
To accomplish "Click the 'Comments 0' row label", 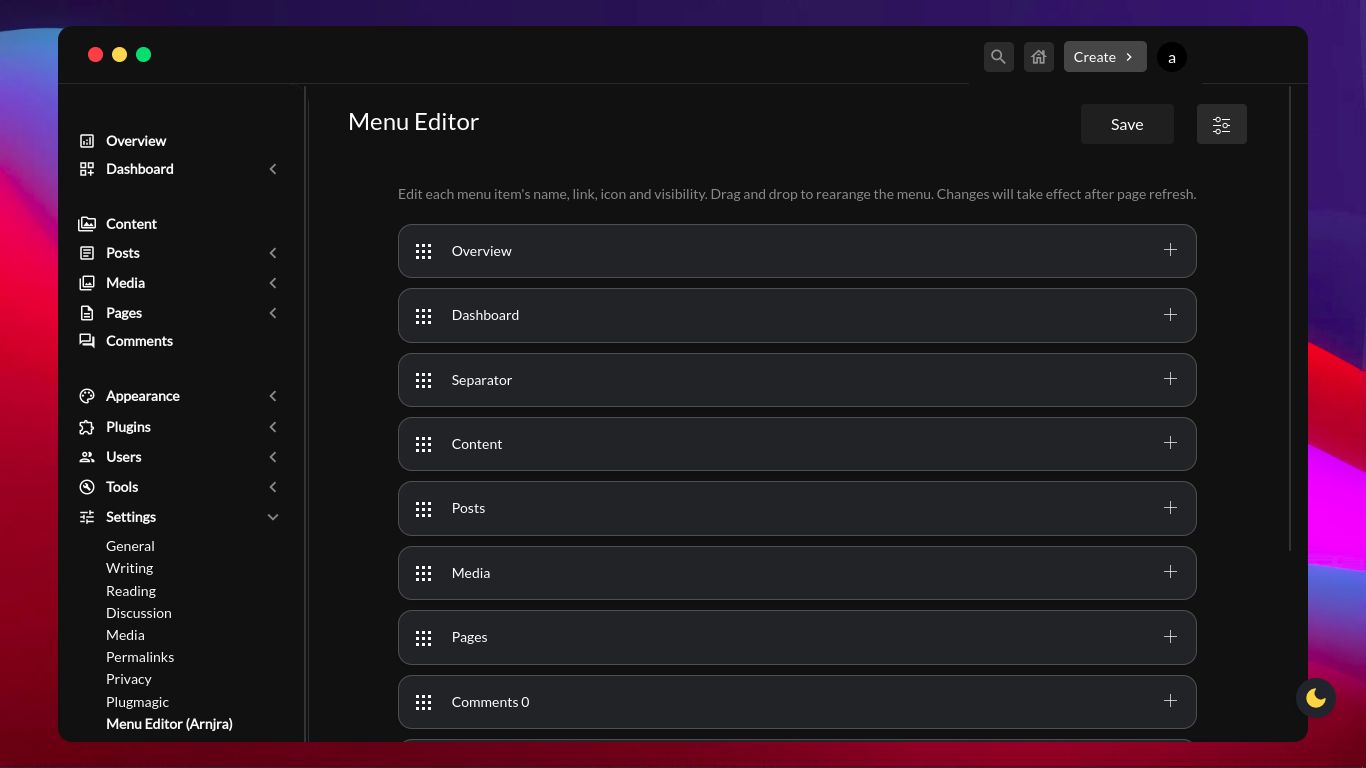I will pyautogui.click(x=491, y=702).
